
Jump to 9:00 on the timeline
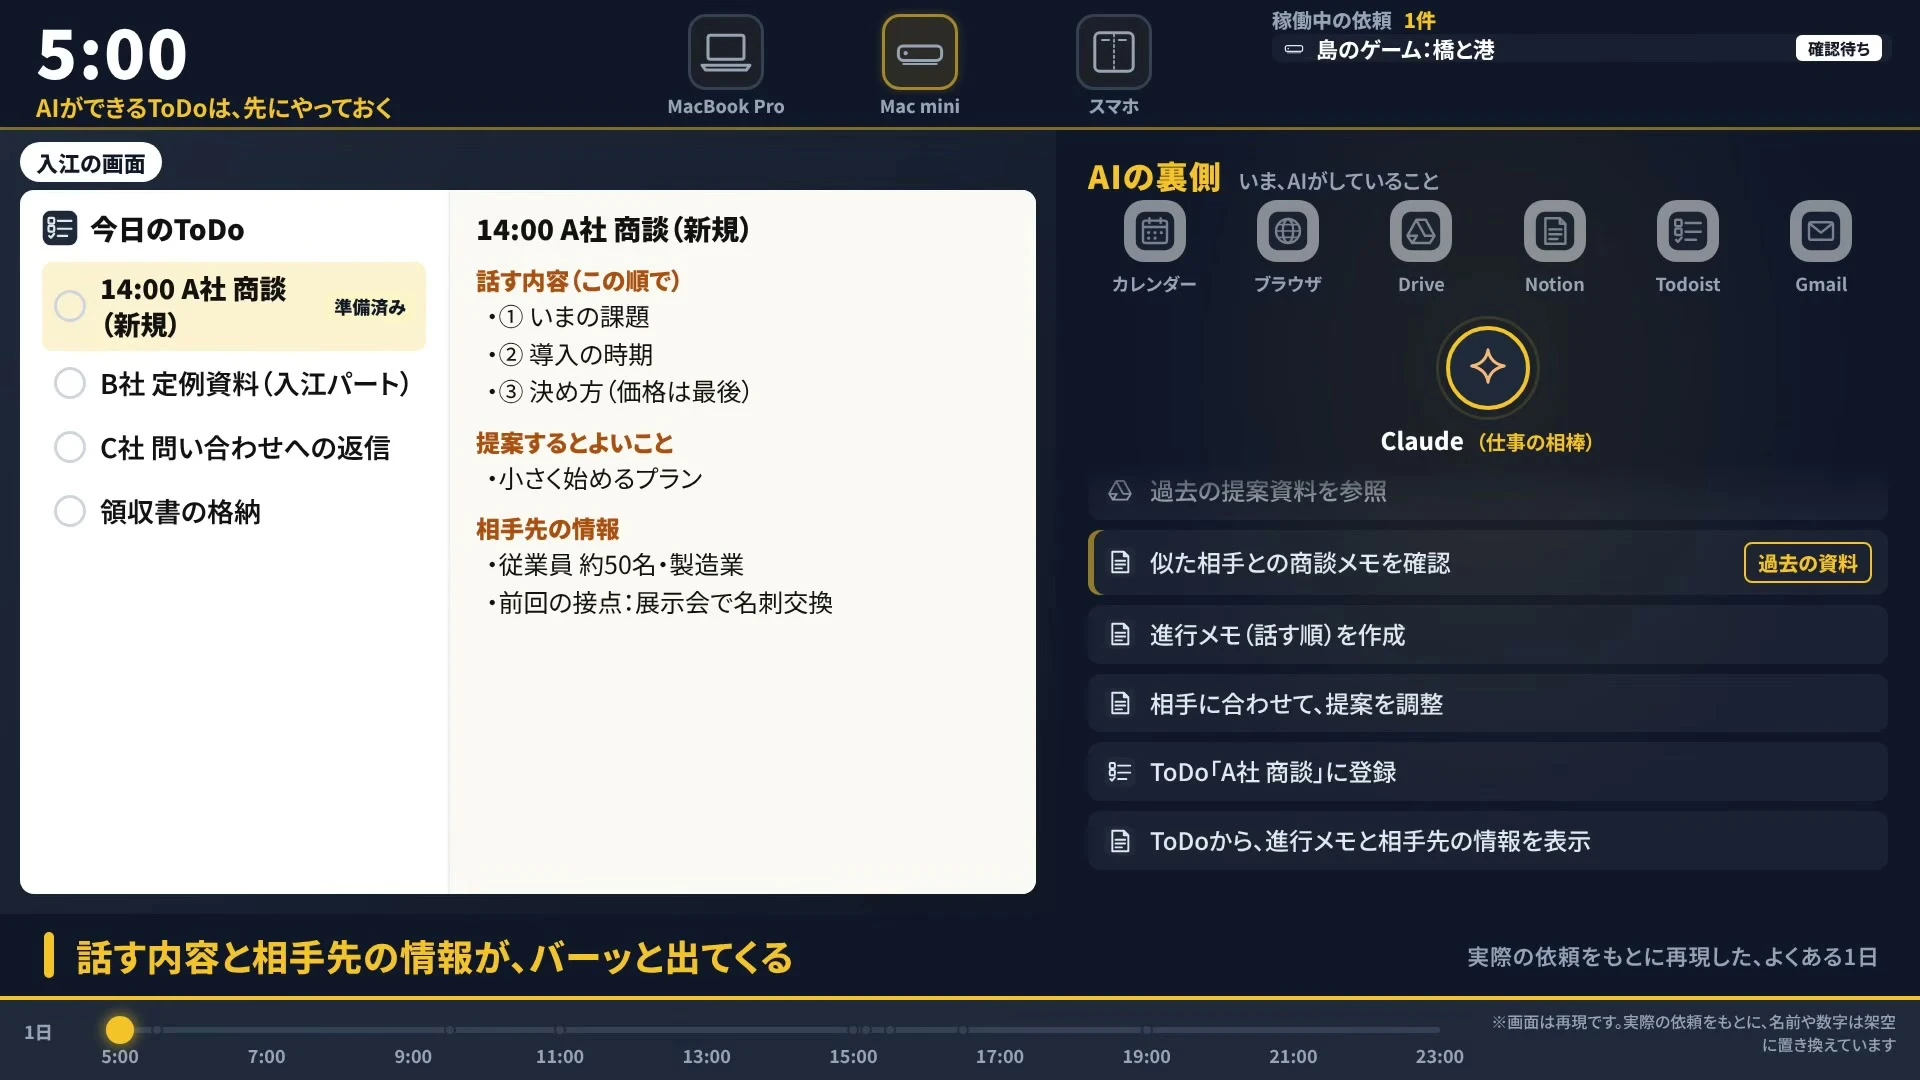point(413,1056)
